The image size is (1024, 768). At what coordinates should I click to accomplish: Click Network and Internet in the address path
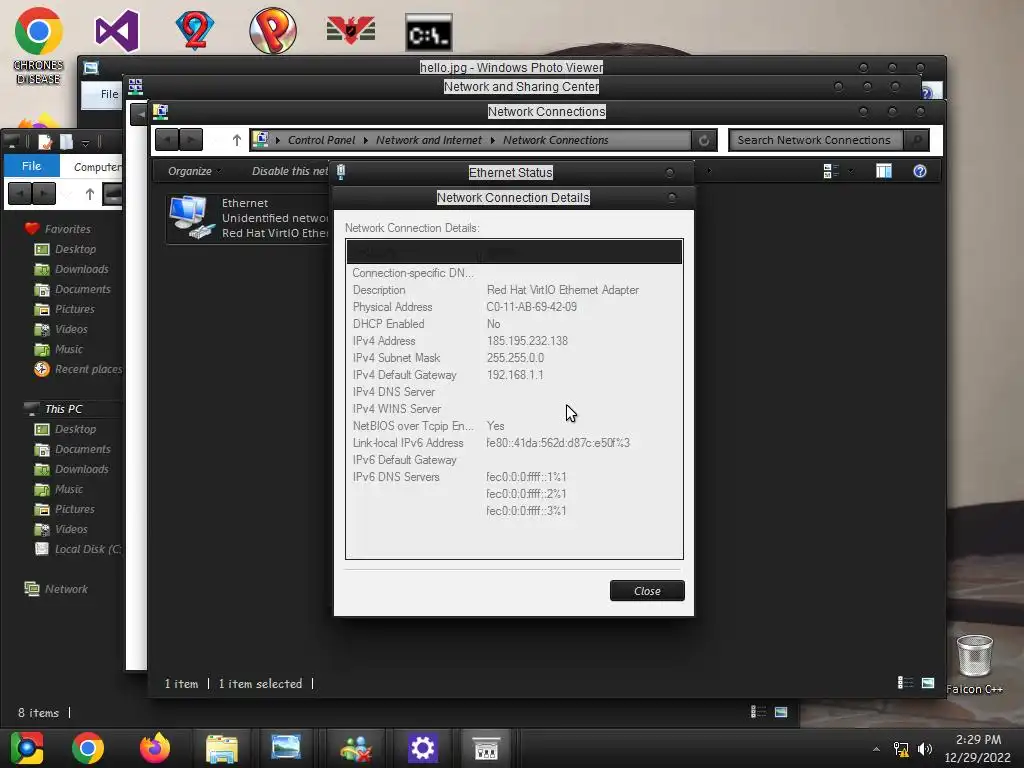click(428, 140)
